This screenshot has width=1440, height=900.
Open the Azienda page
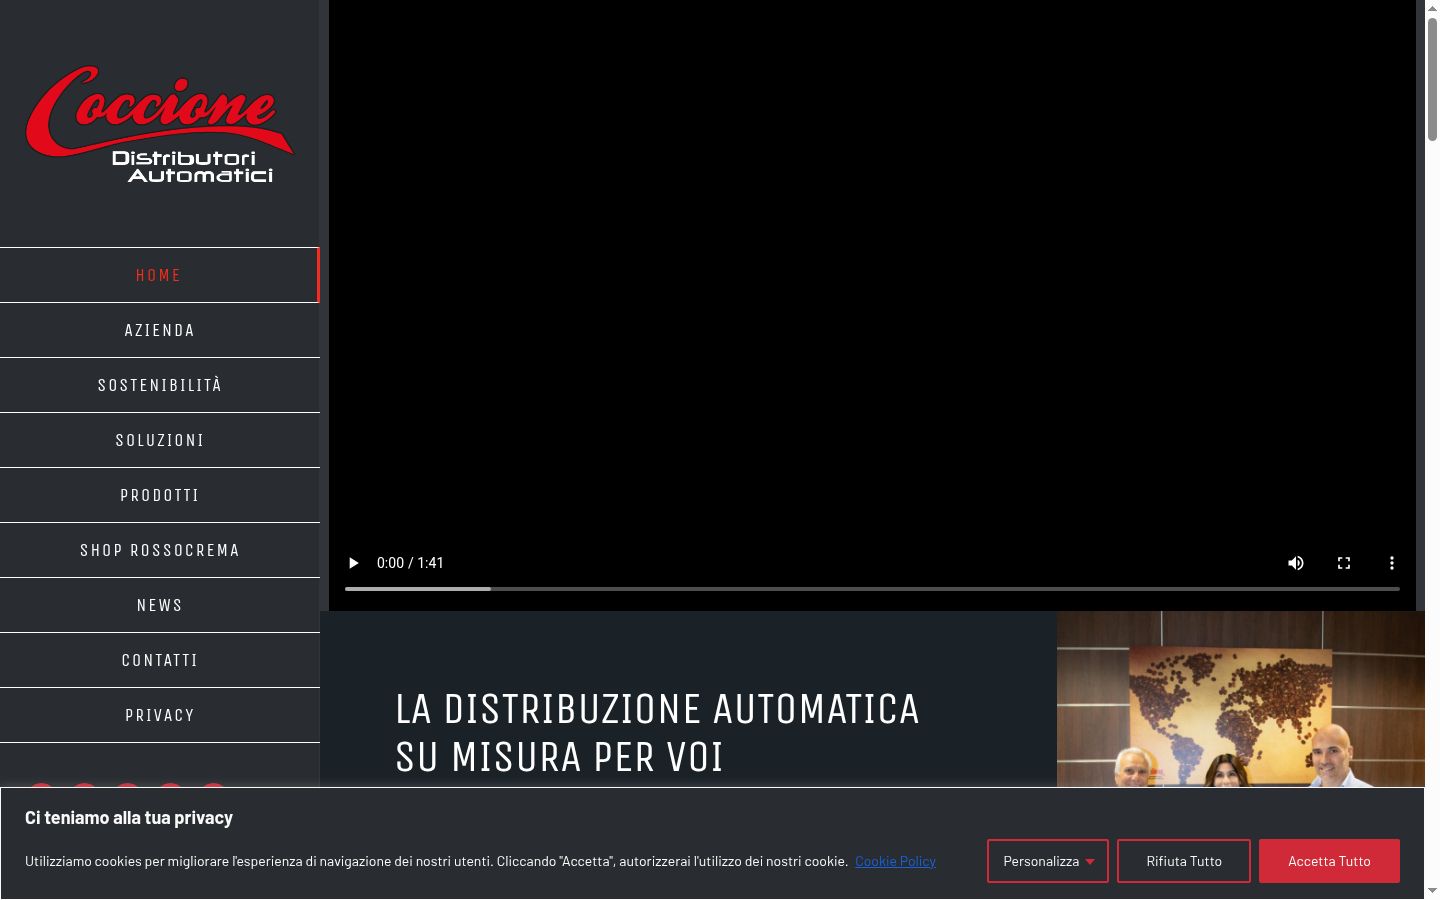(x=159, y=330)
